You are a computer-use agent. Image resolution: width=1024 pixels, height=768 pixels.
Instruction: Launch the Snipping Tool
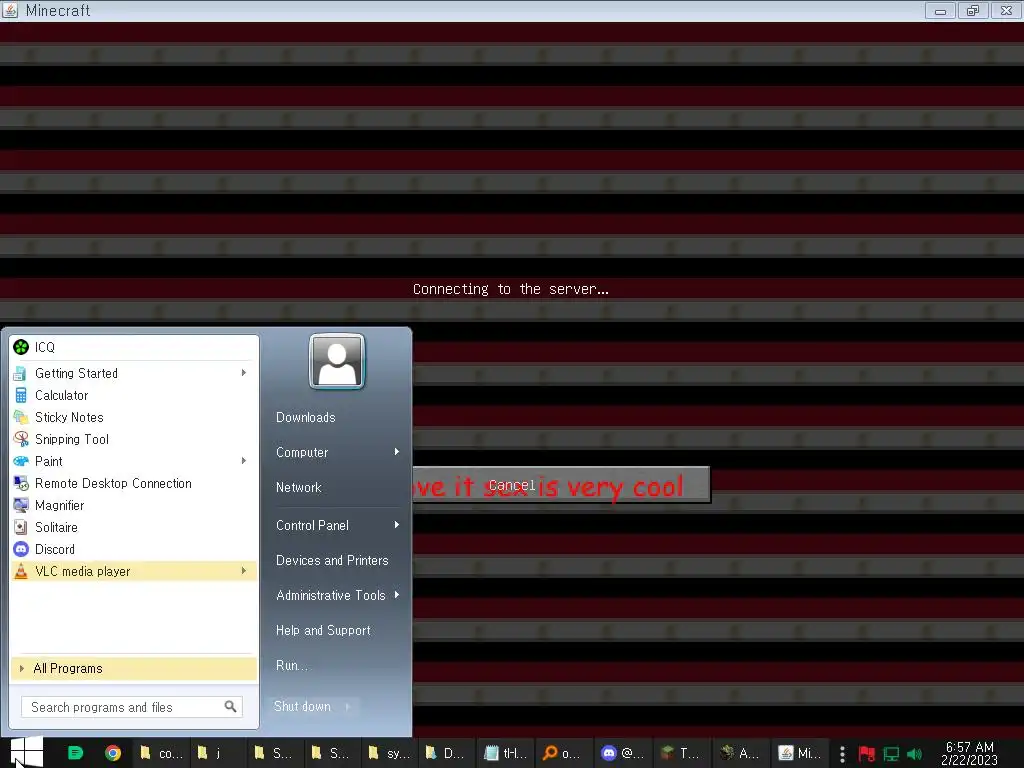click(134, 440)
